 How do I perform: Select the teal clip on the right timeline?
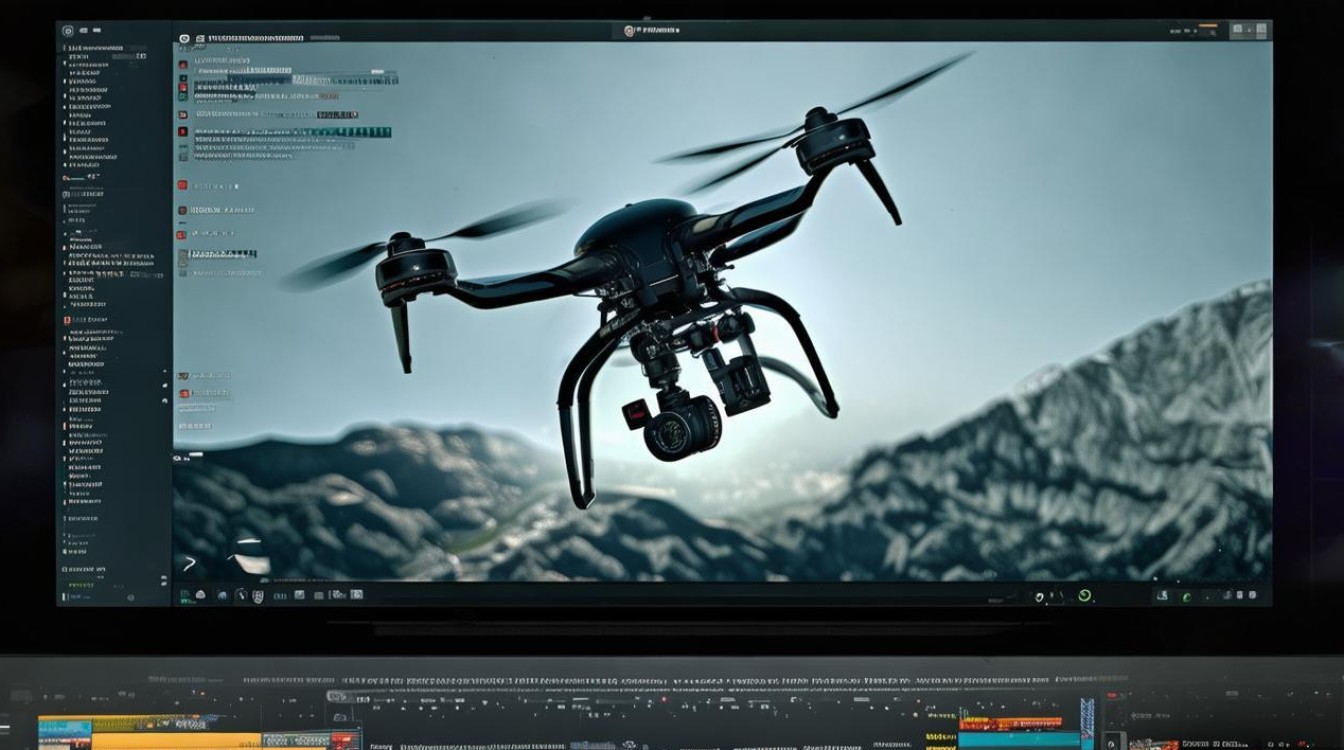[1018, 740]
